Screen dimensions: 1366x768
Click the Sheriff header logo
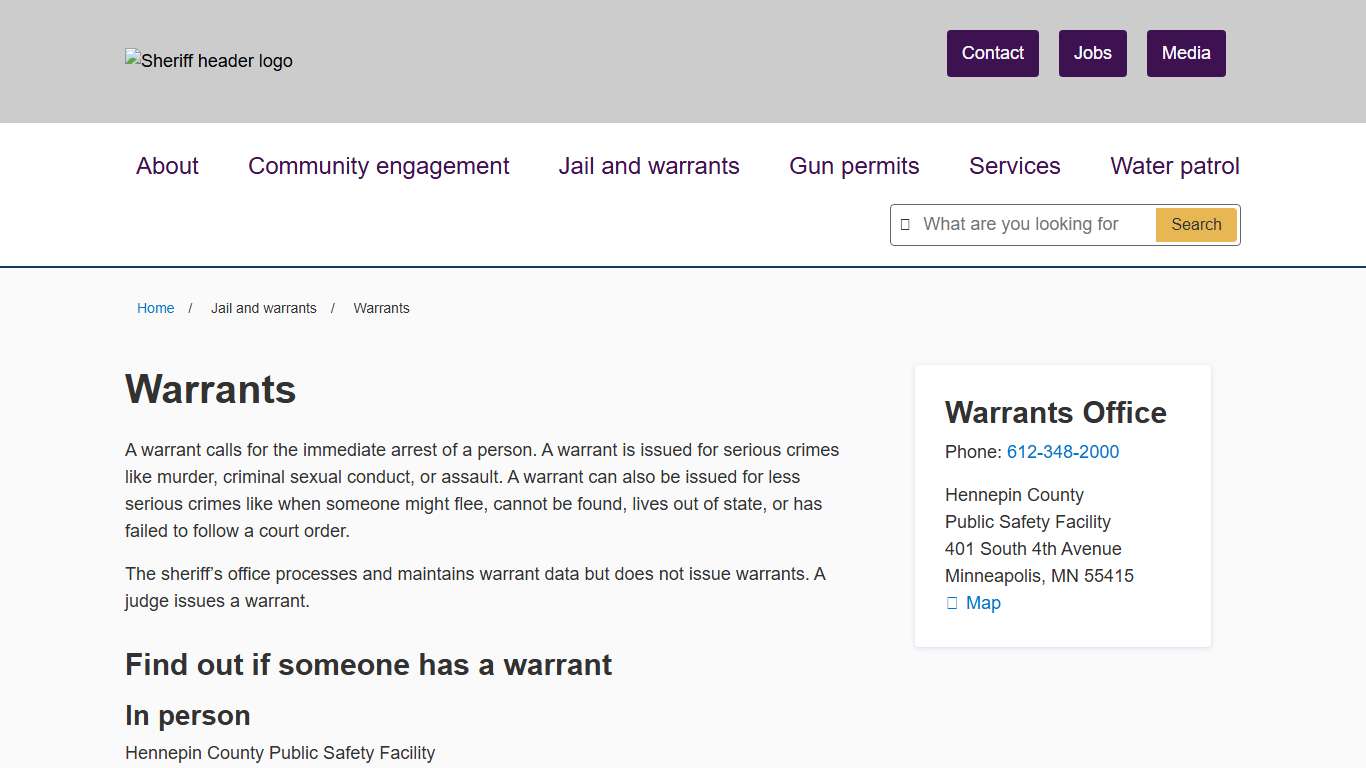tap(208, 60)
